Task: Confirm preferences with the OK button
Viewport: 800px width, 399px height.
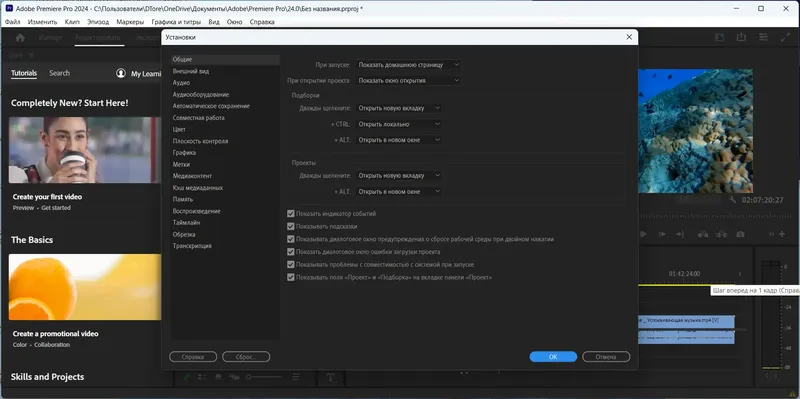Action: click(x=553, y=357)
